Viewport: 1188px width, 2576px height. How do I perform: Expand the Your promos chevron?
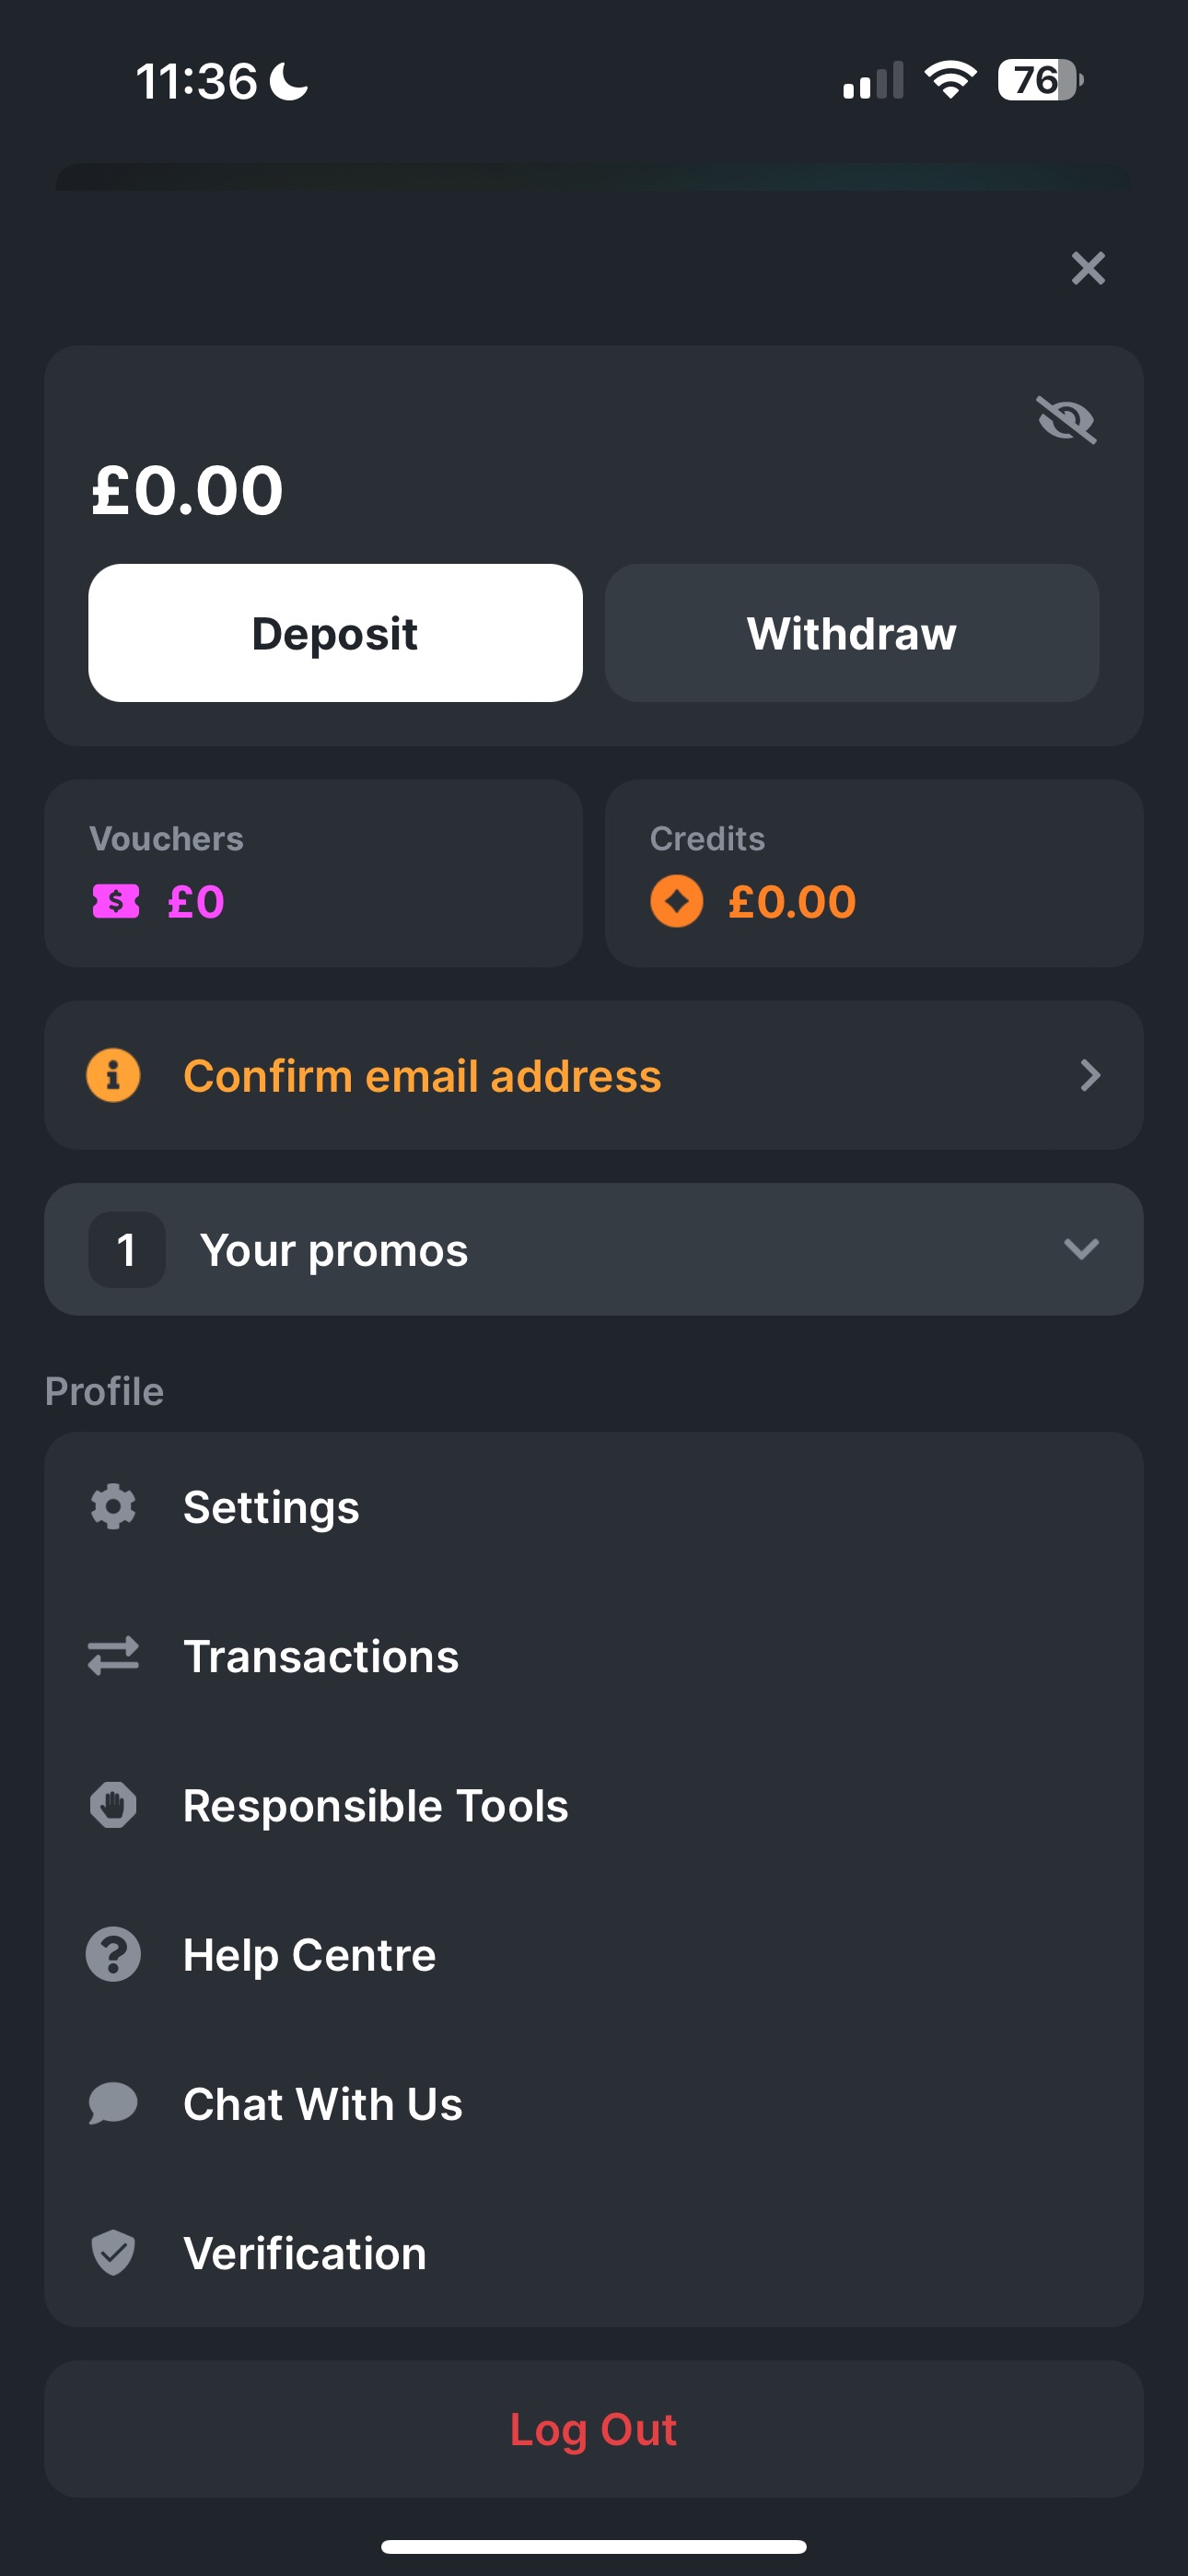1081,1249
